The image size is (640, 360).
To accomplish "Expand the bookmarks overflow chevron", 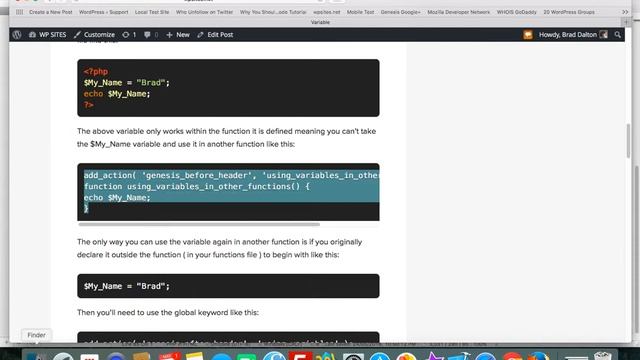I will 625,12.
